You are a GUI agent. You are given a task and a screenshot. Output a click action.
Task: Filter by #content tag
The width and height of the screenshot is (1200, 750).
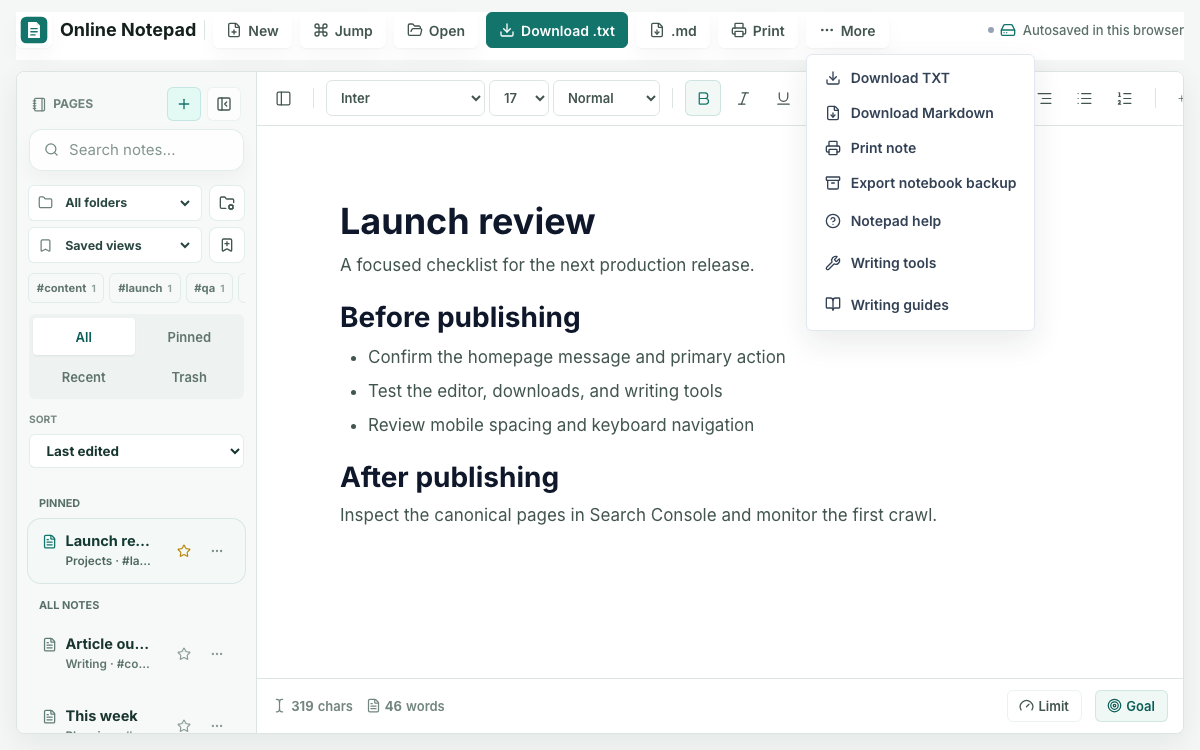[x=66, y=288]
